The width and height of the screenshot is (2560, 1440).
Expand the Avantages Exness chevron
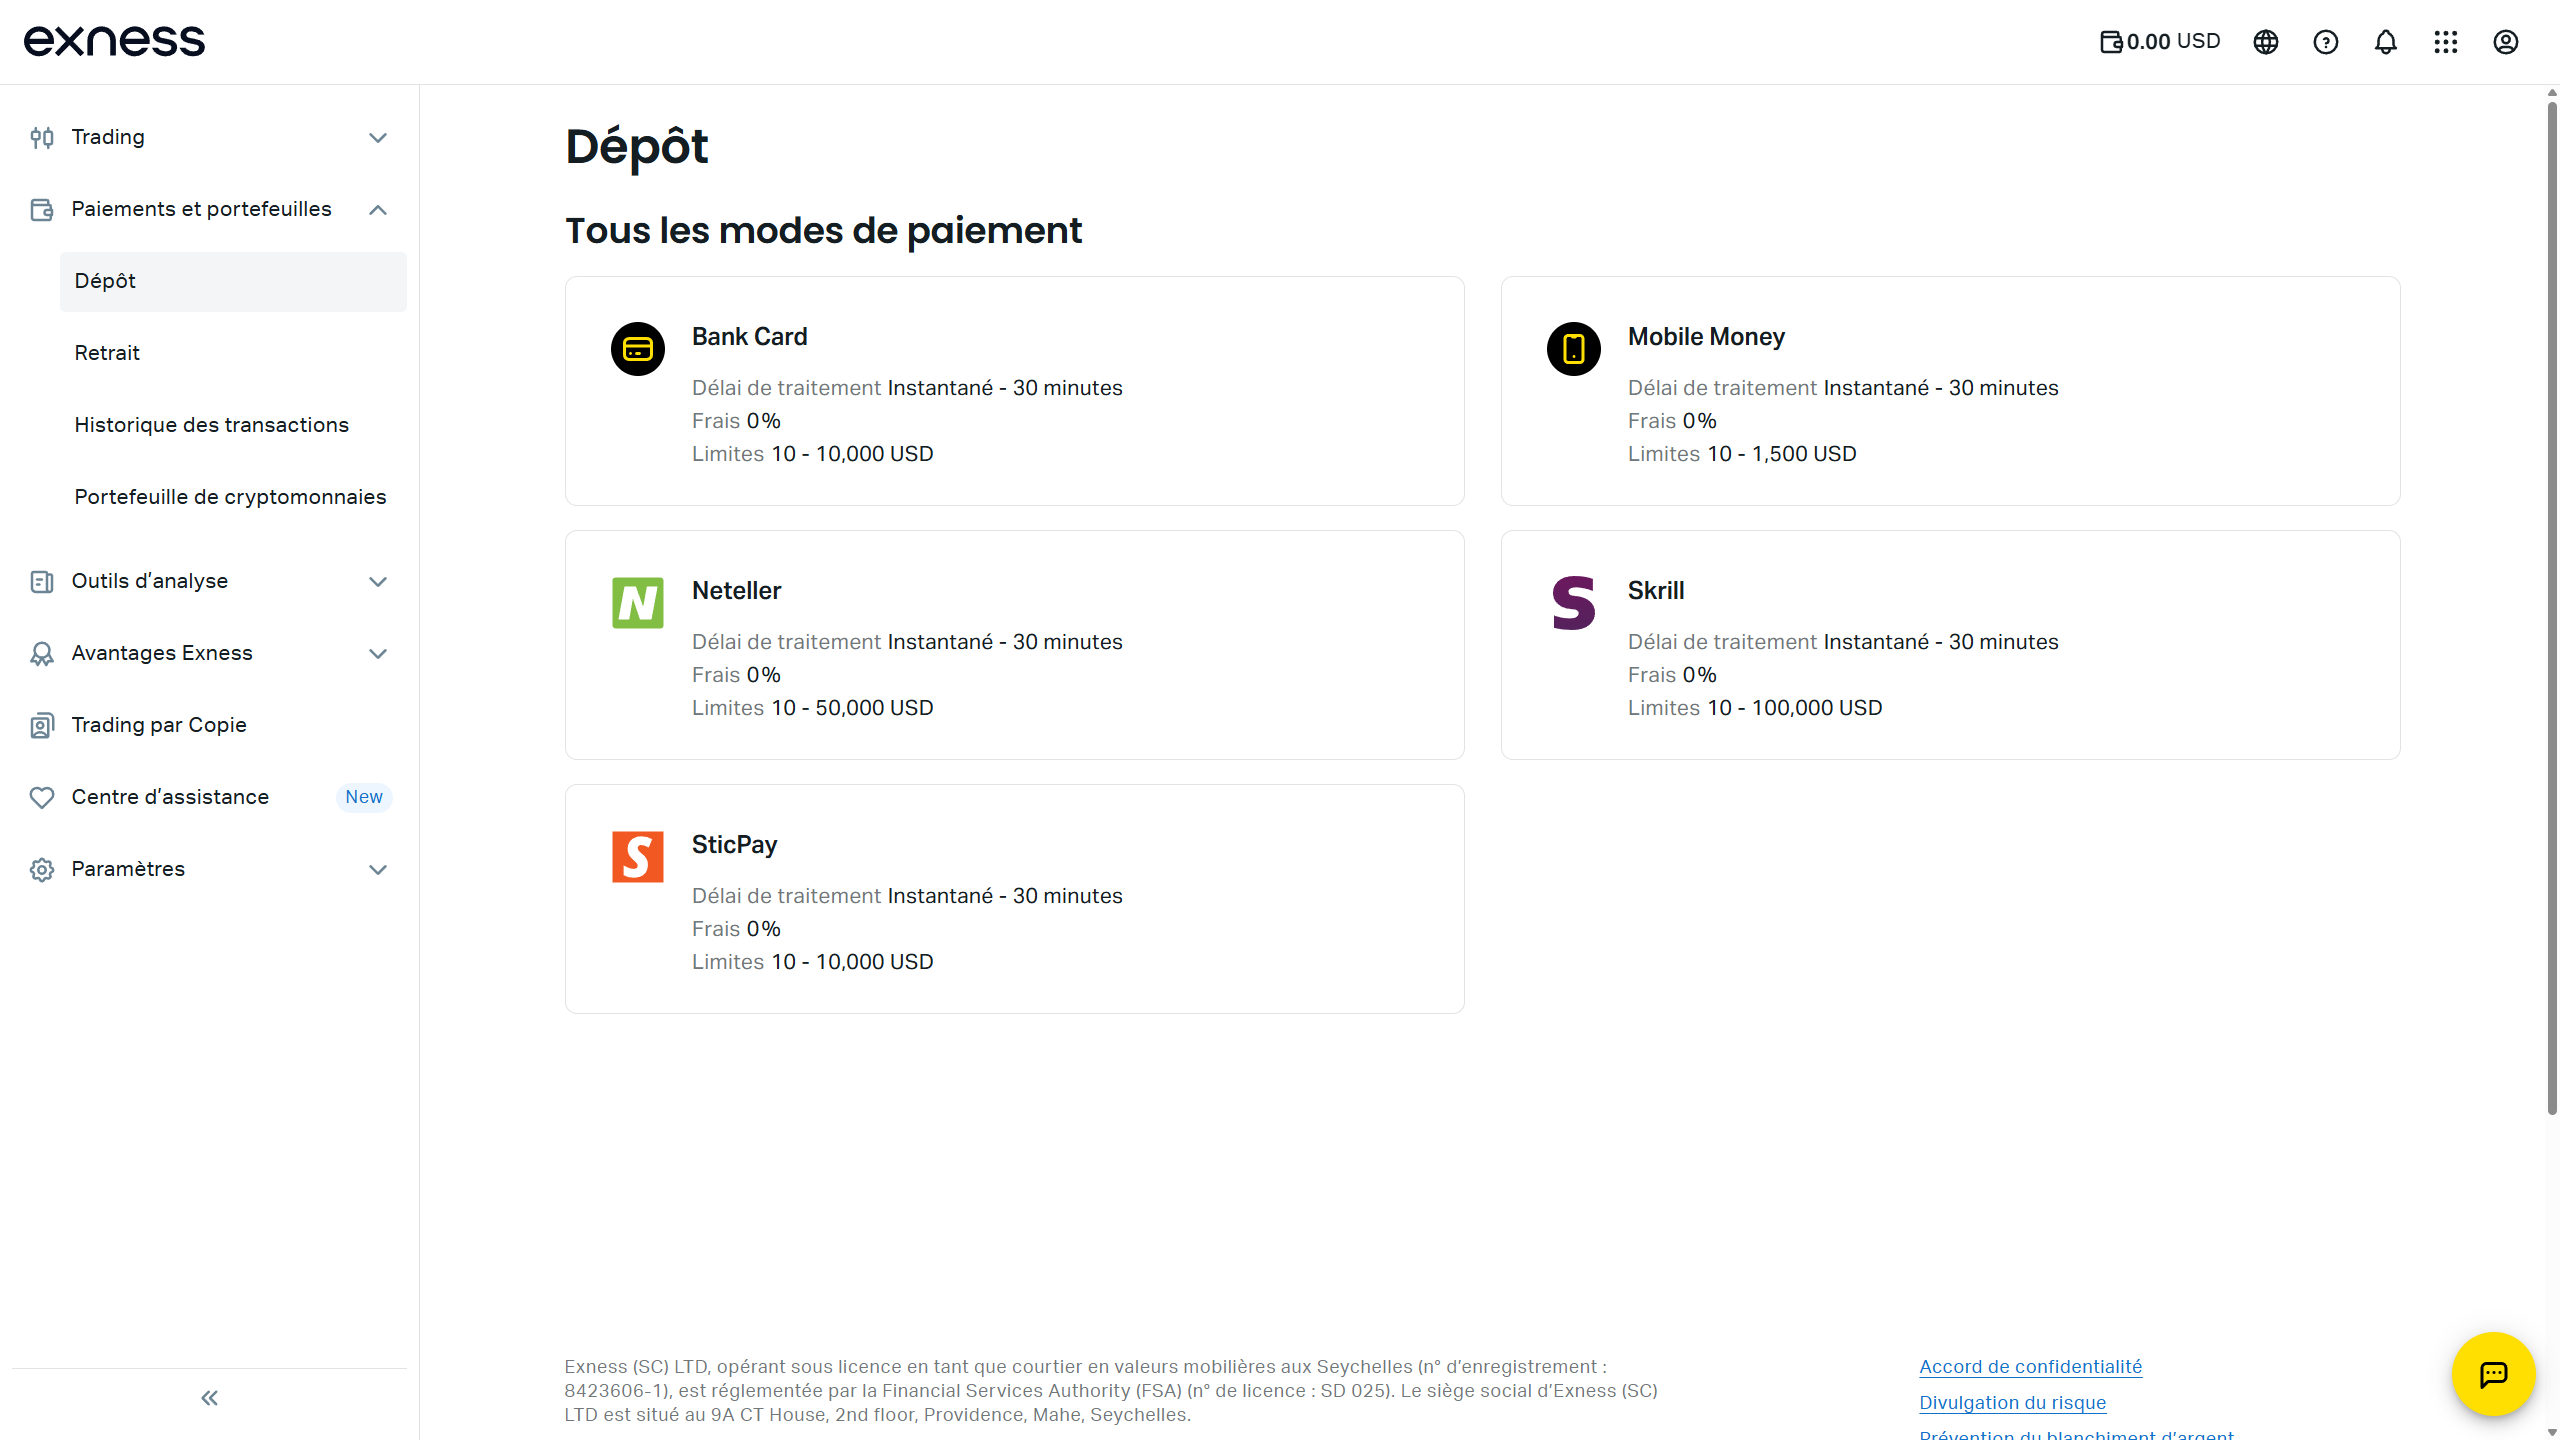(x=378, y=653)
